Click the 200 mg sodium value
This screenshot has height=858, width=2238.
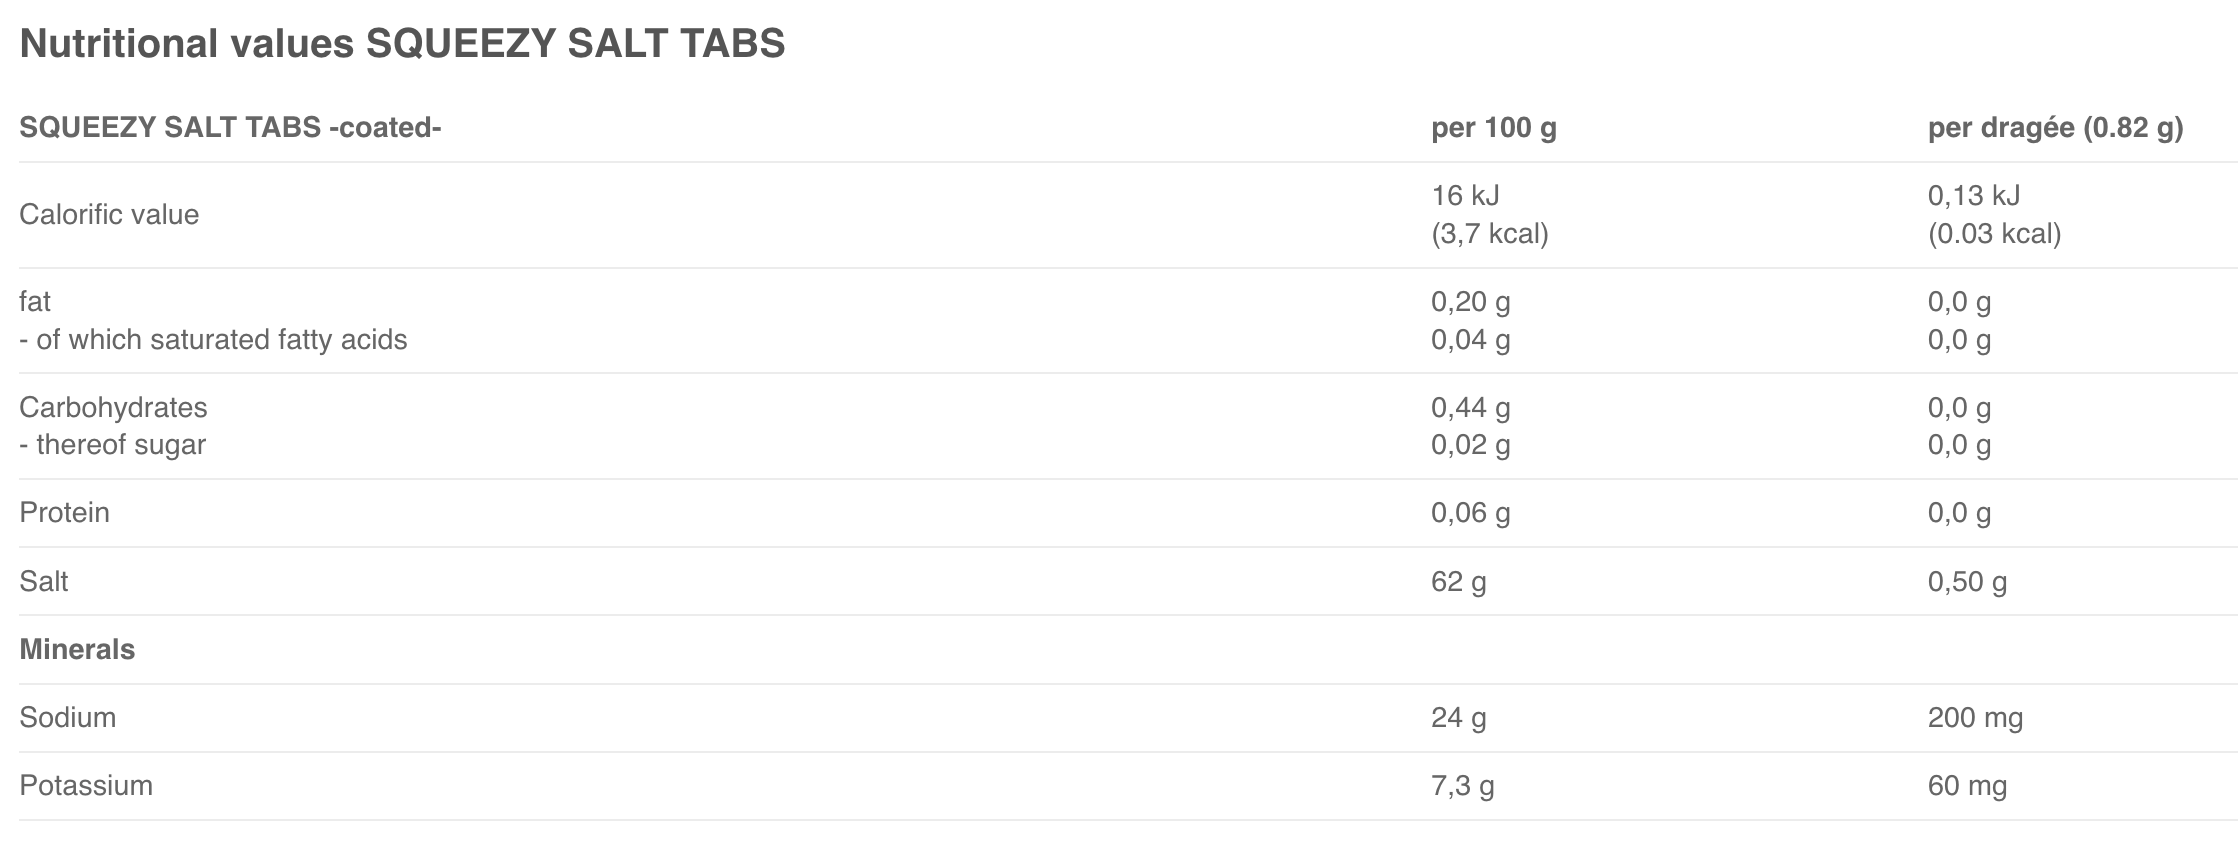click(1975, 718)
